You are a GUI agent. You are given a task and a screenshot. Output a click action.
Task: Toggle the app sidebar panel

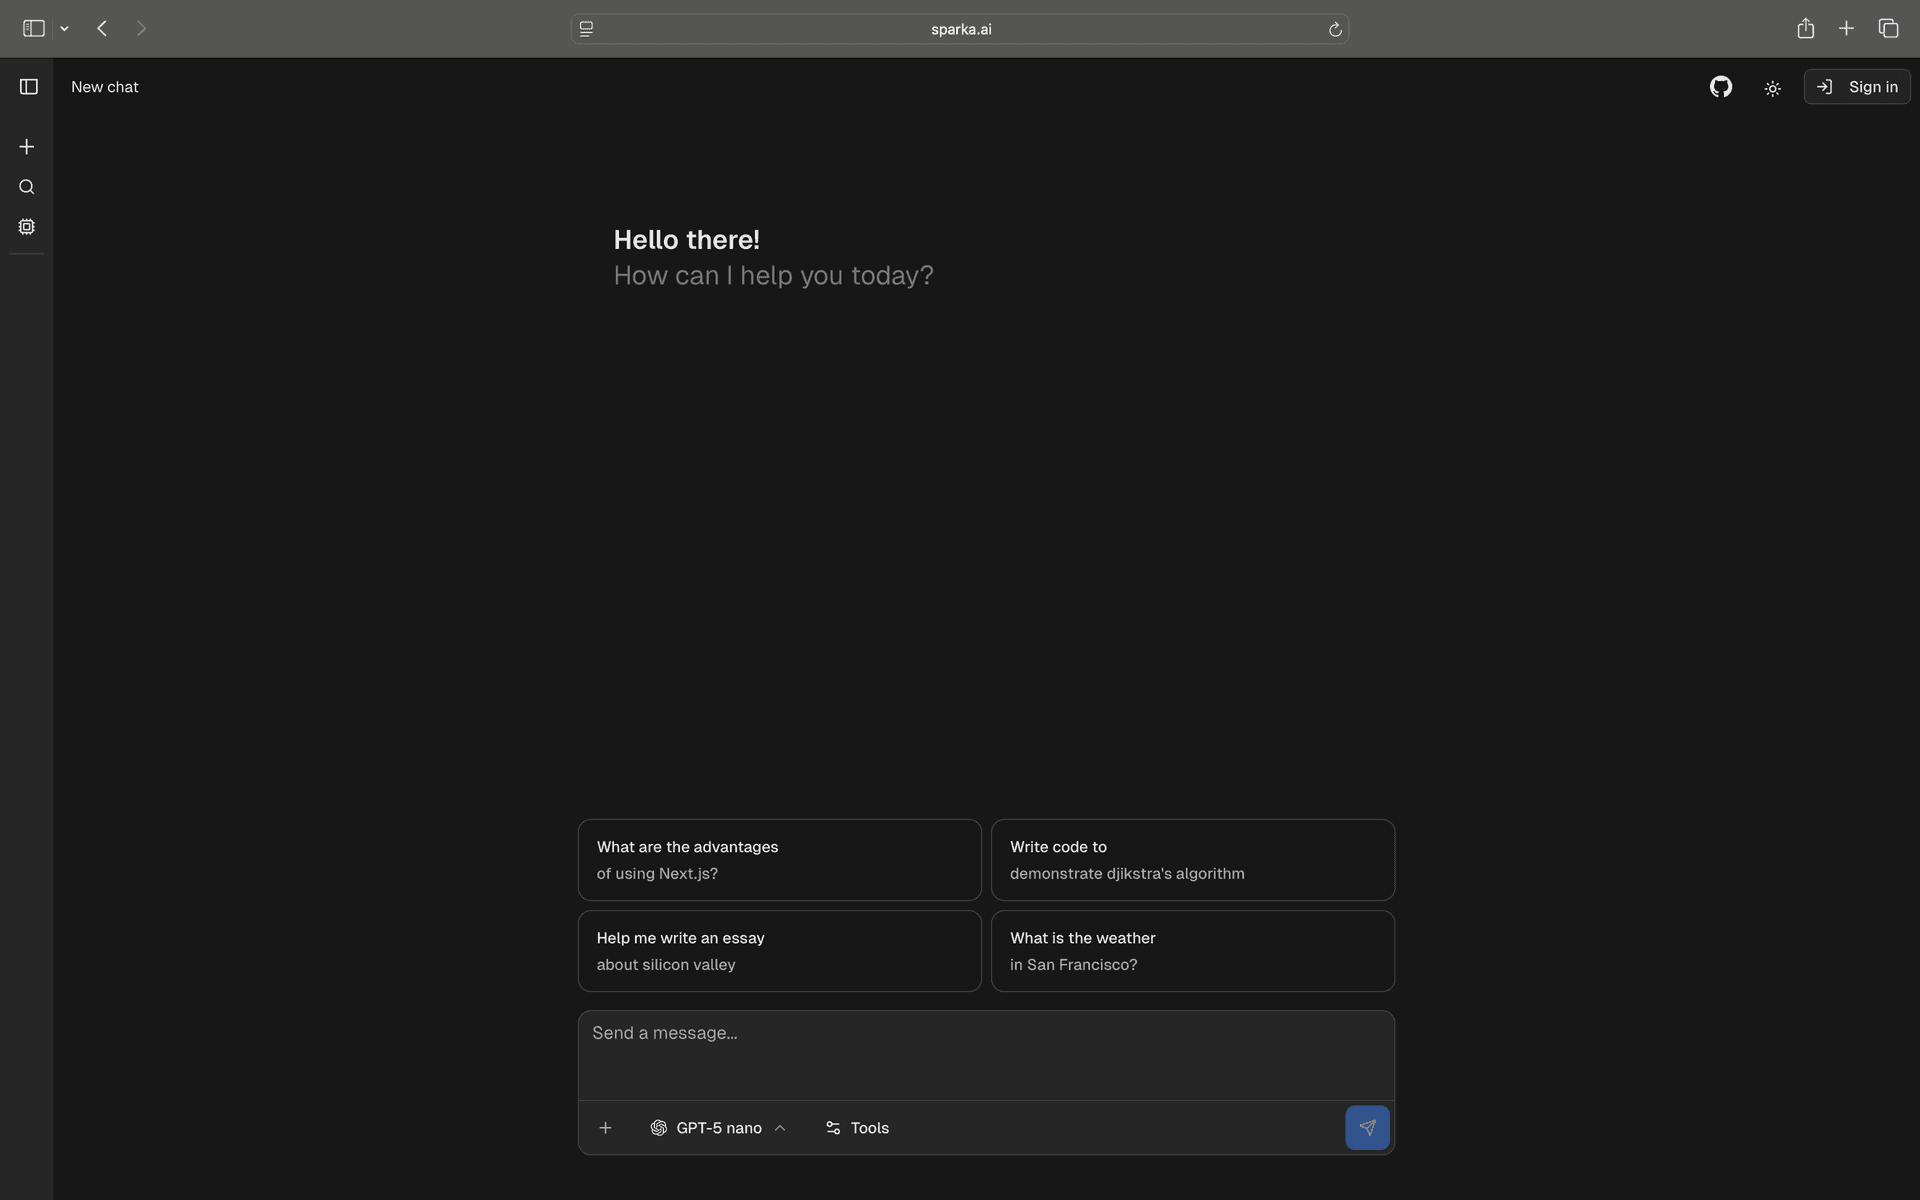[x=29, y=87]
